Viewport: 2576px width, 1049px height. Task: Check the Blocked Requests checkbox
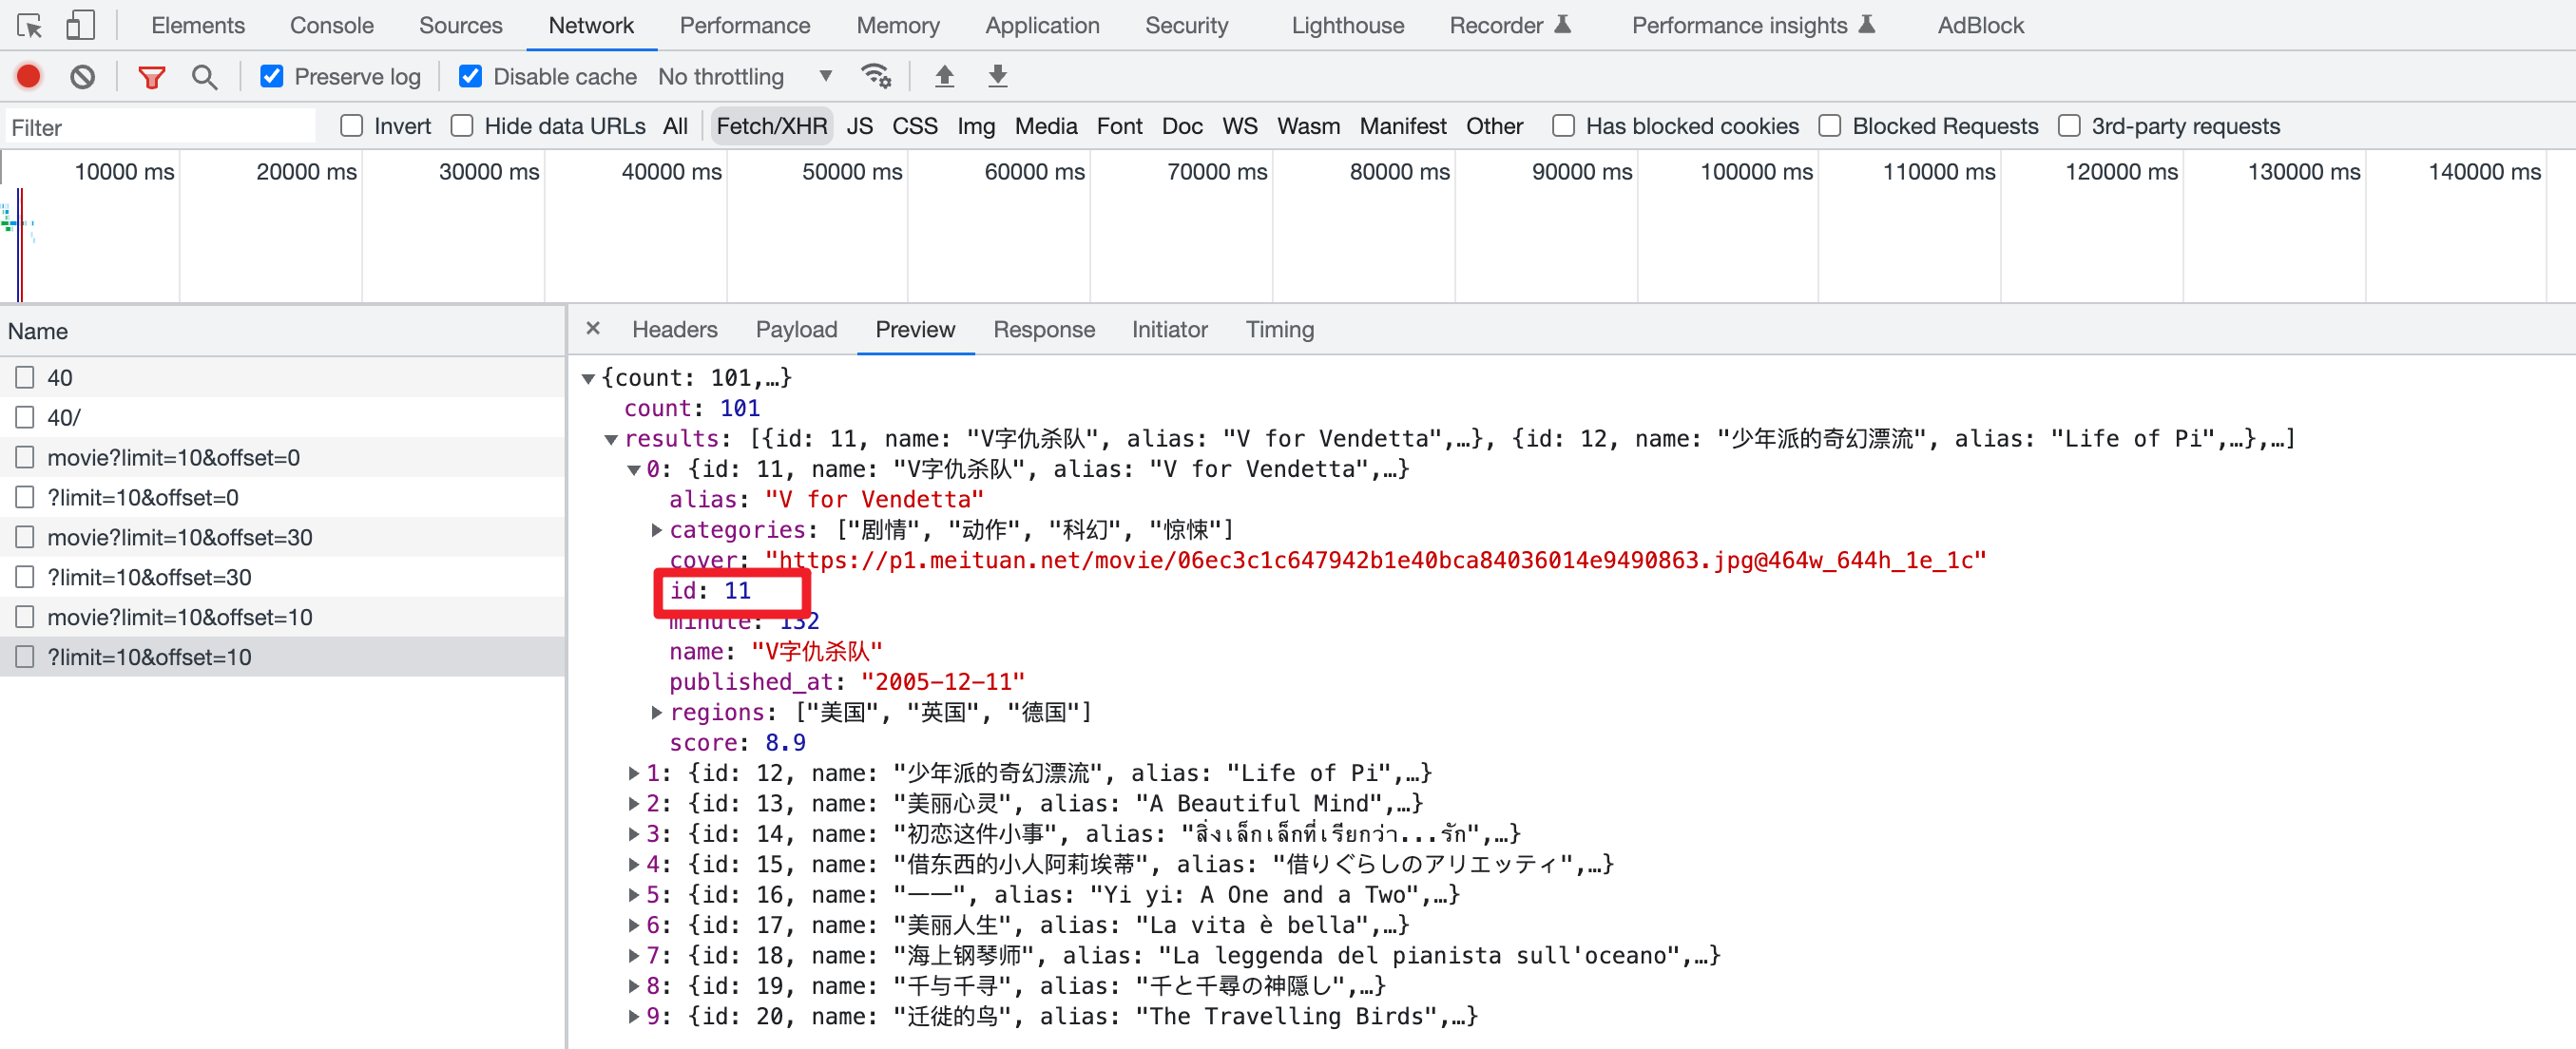[1830, 126]
